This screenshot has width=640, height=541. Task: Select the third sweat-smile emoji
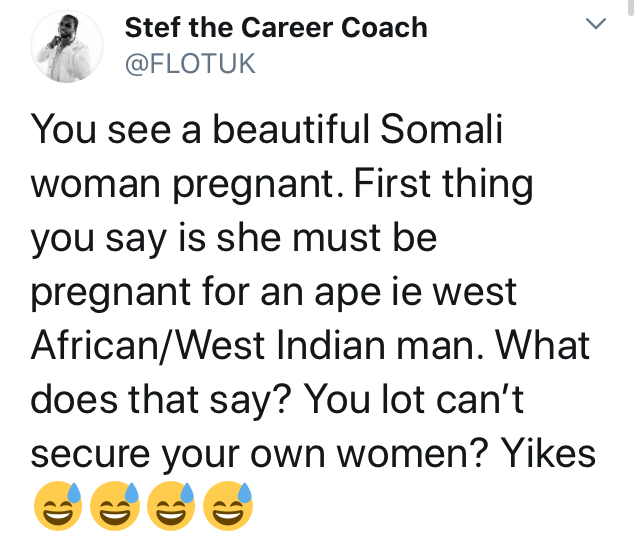171,506
